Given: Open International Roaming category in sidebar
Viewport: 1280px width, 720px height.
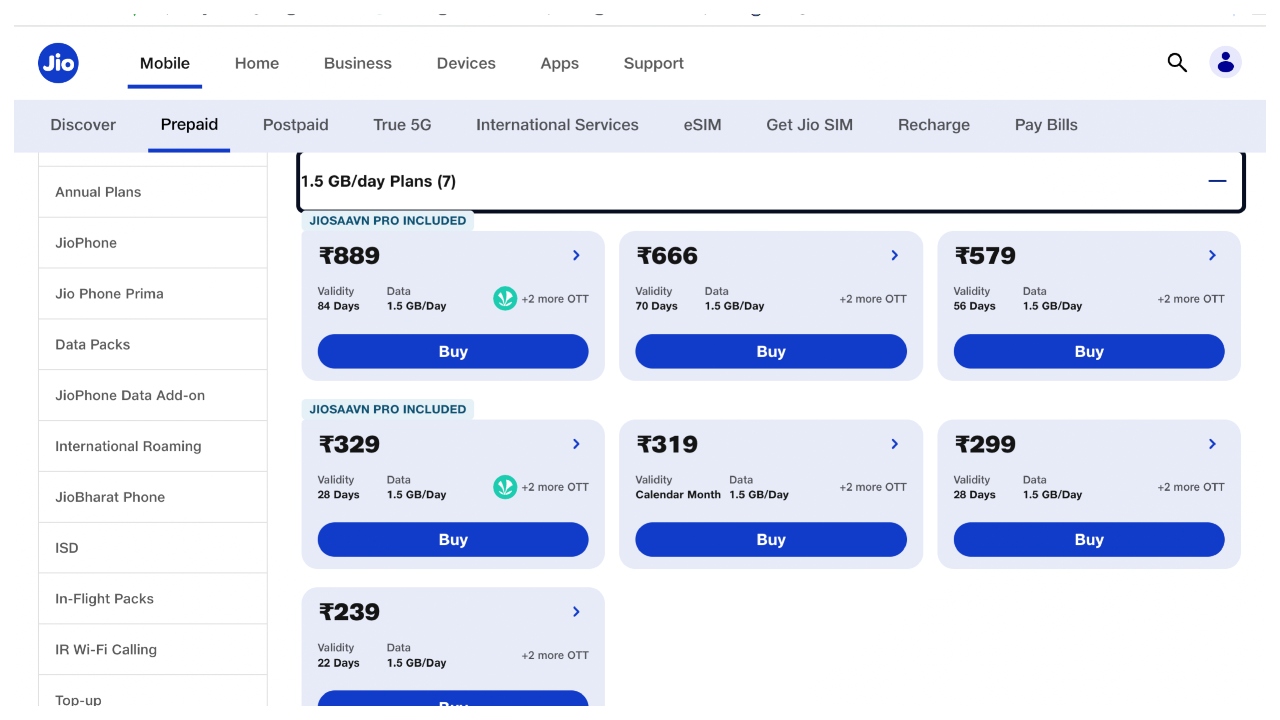Looking at the screenshot, I should click(x=128, y=446).
